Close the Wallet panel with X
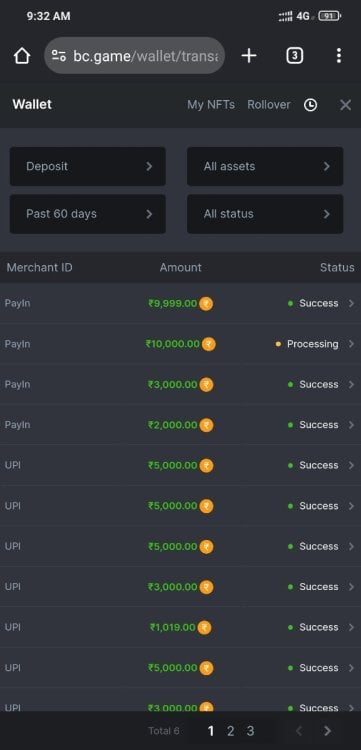 point(345,105)
